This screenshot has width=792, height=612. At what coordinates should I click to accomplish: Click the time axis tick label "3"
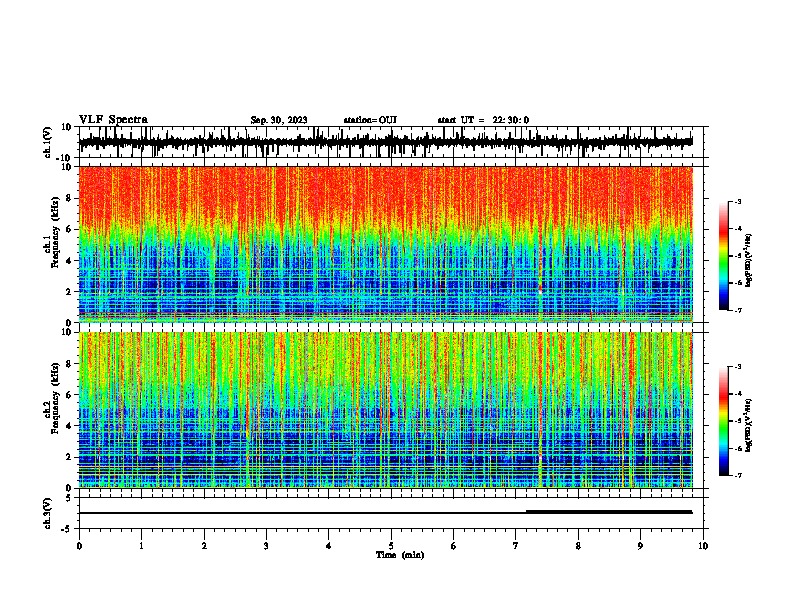click(266, 546)
